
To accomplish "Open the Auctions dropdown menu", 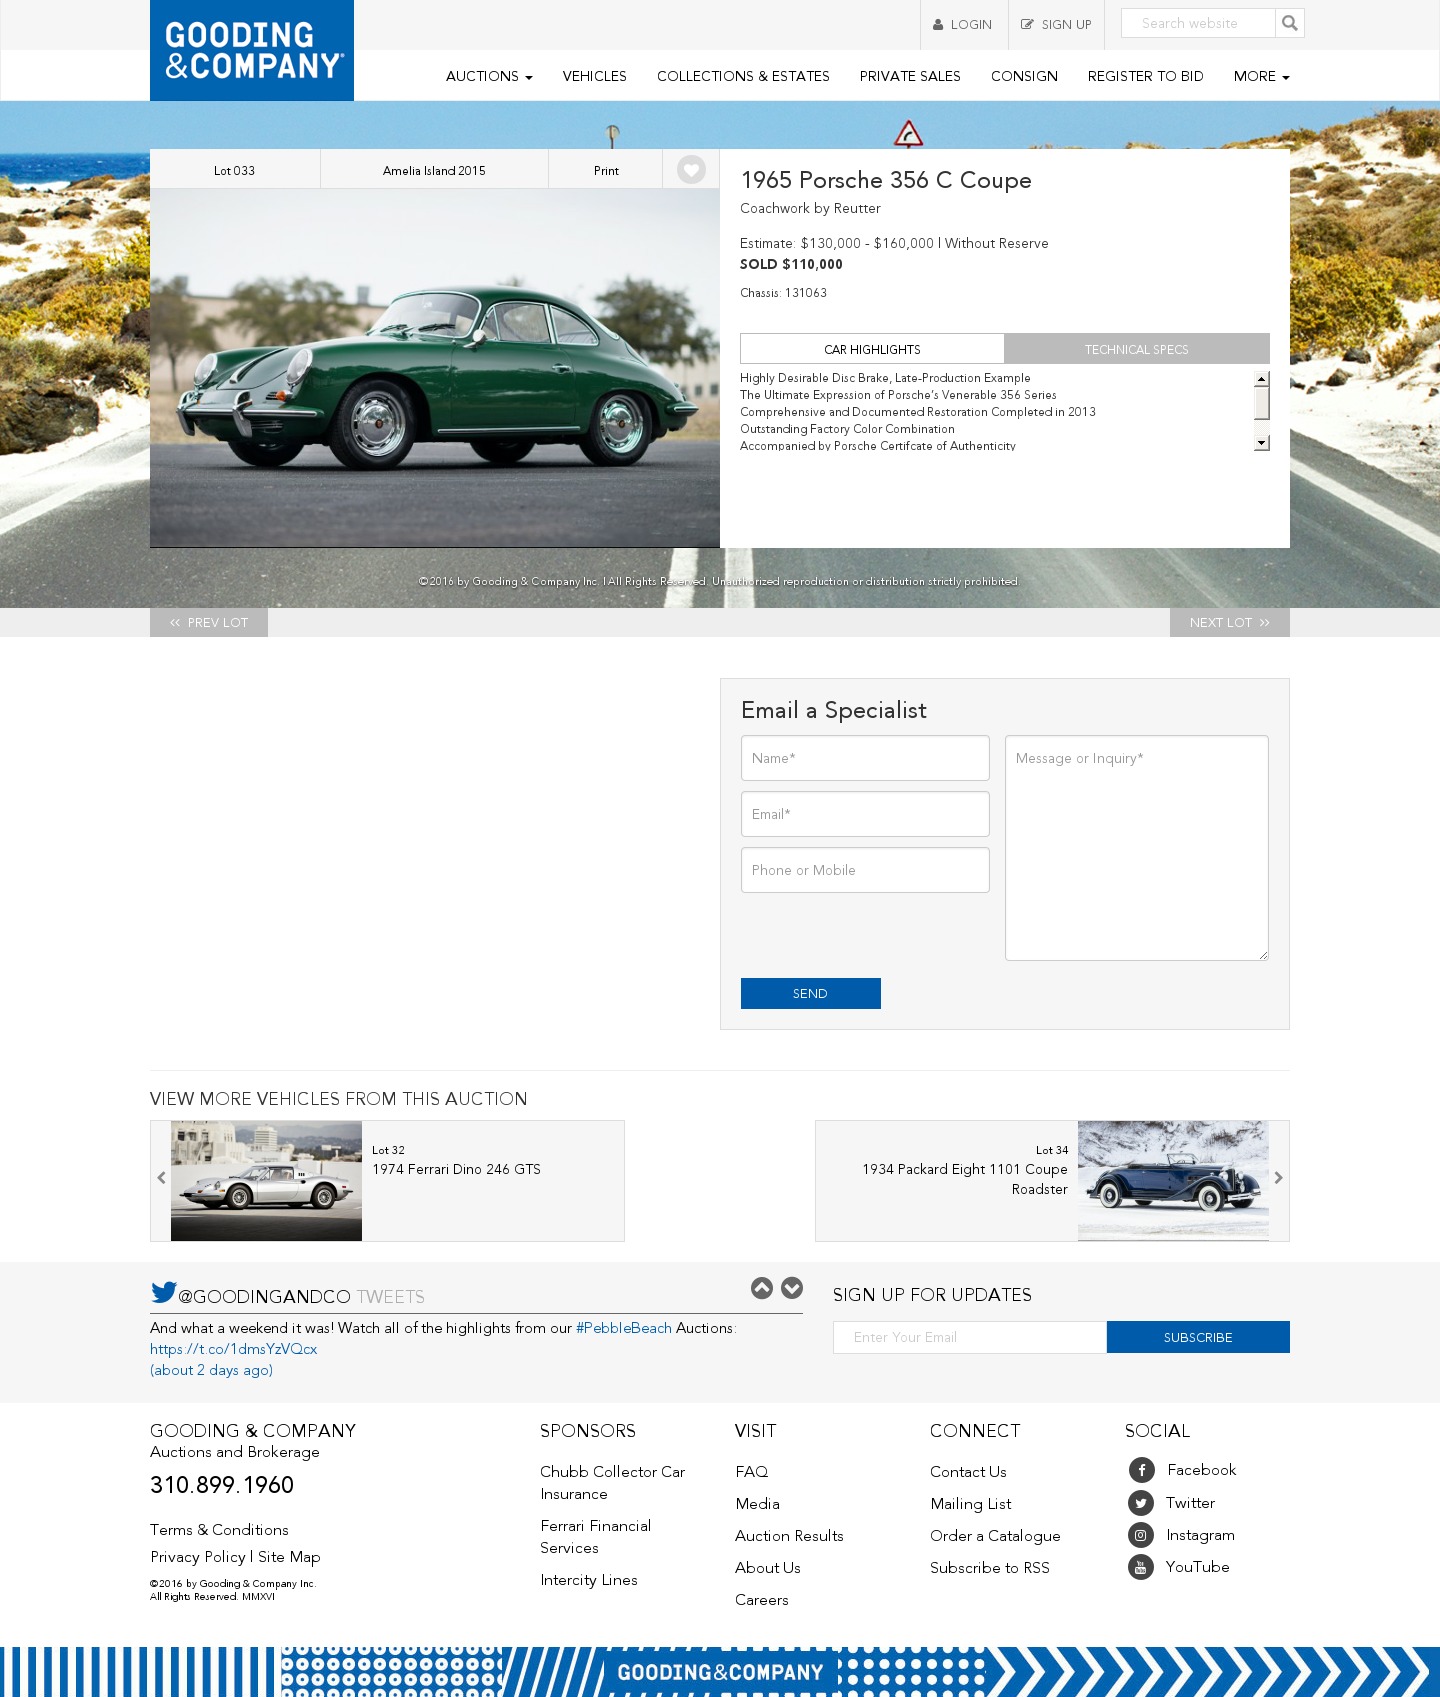I will (489, 76).
